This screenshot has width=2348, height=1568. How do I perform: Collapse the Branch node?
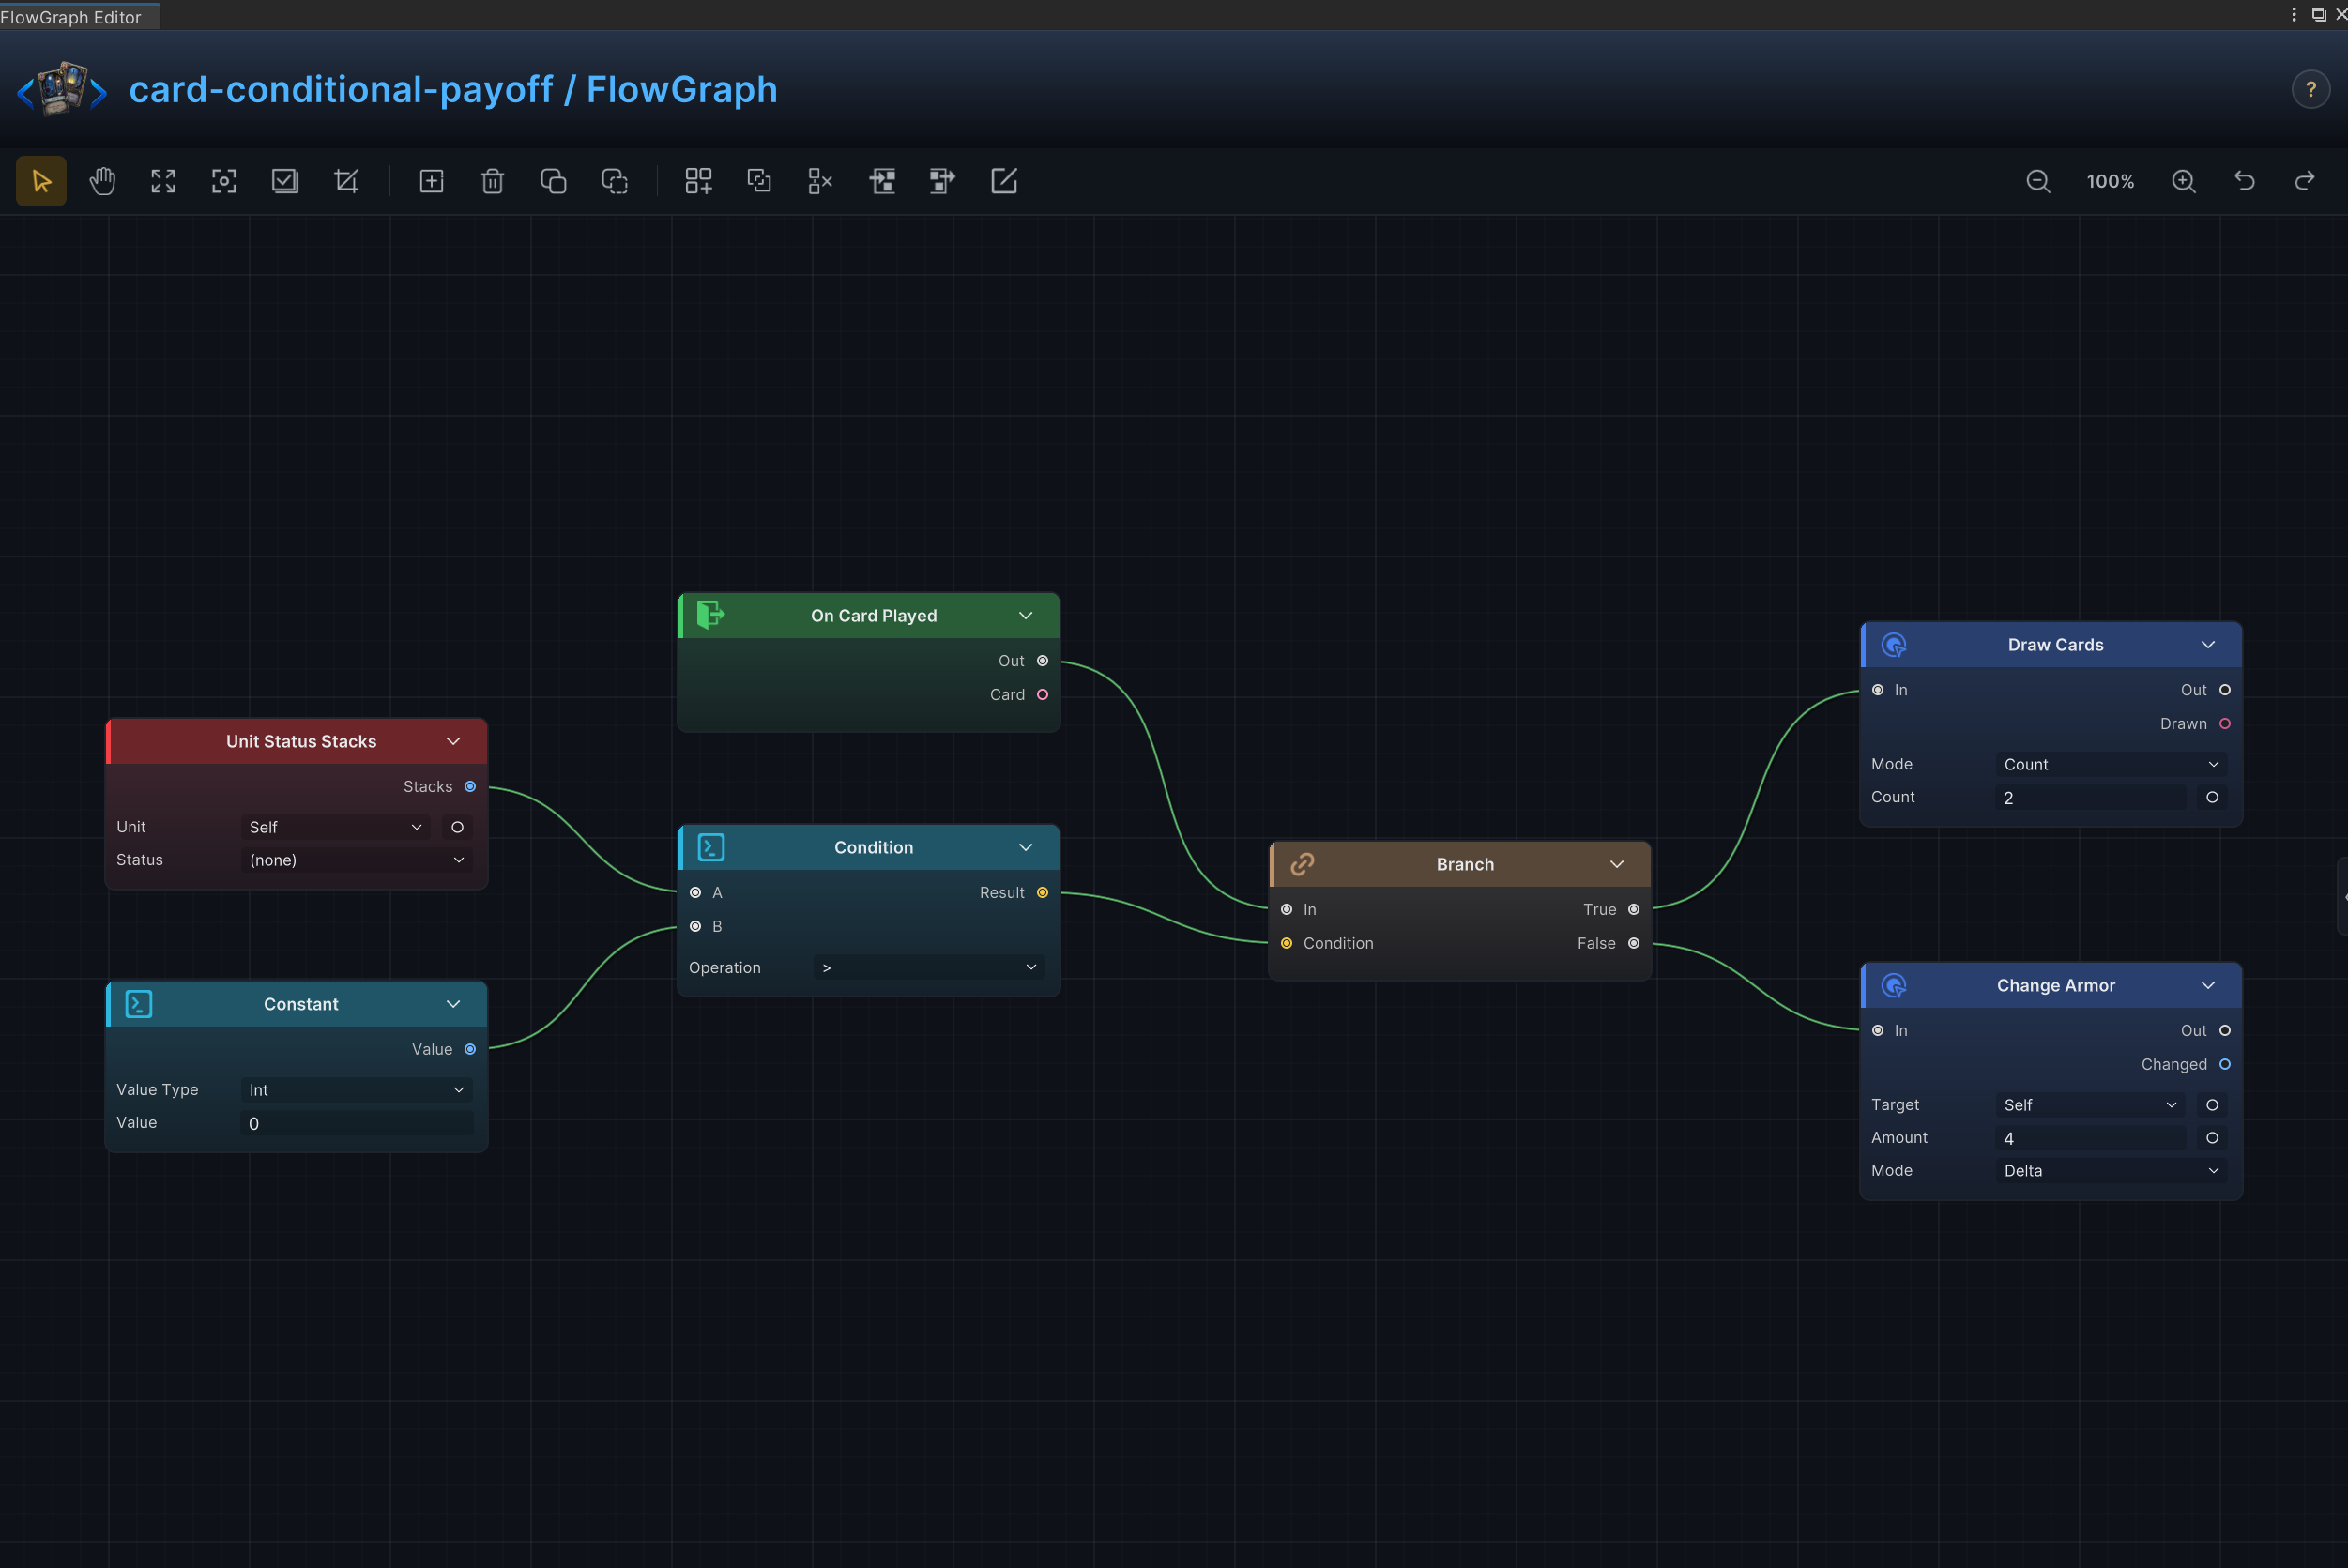(x=1617, y=864)
